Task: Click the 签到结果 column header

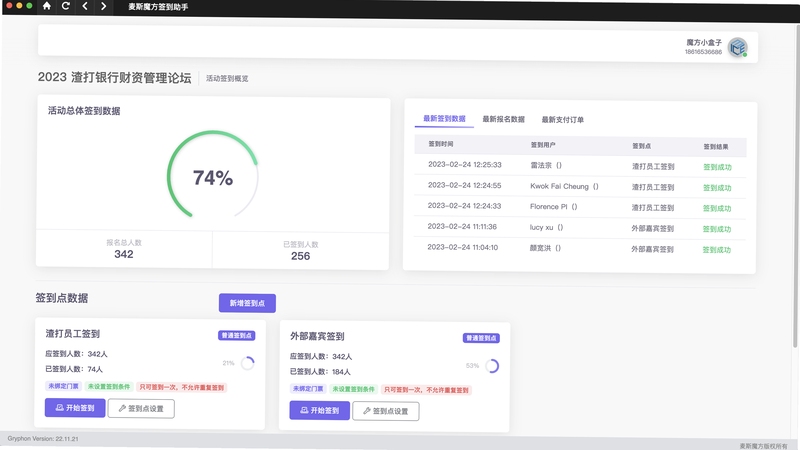Action: click(x=716, y=146)
